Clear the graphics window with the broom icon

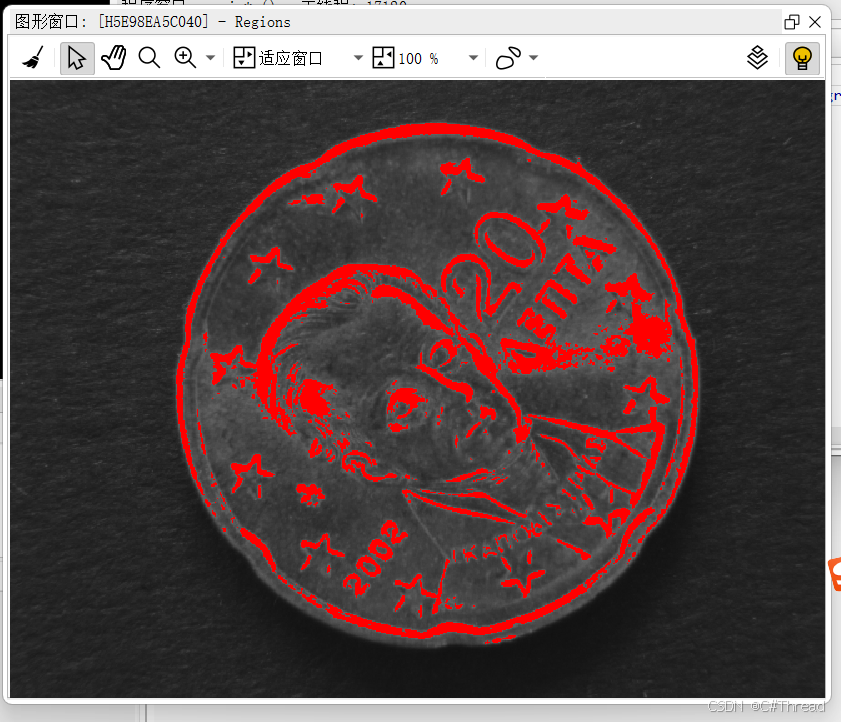[33, 58]
